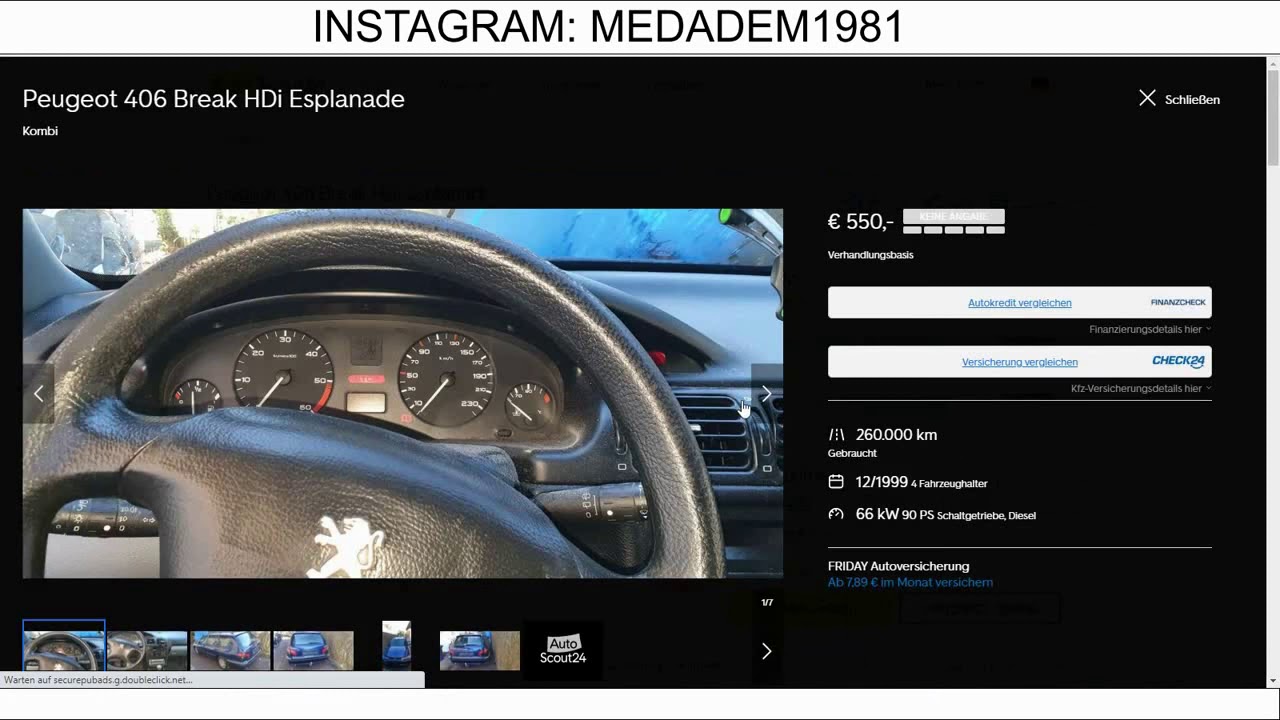Screen dimensions: 1280x720
Task: Click the calendar icon next to 12/1999
Action: [837, 482]
